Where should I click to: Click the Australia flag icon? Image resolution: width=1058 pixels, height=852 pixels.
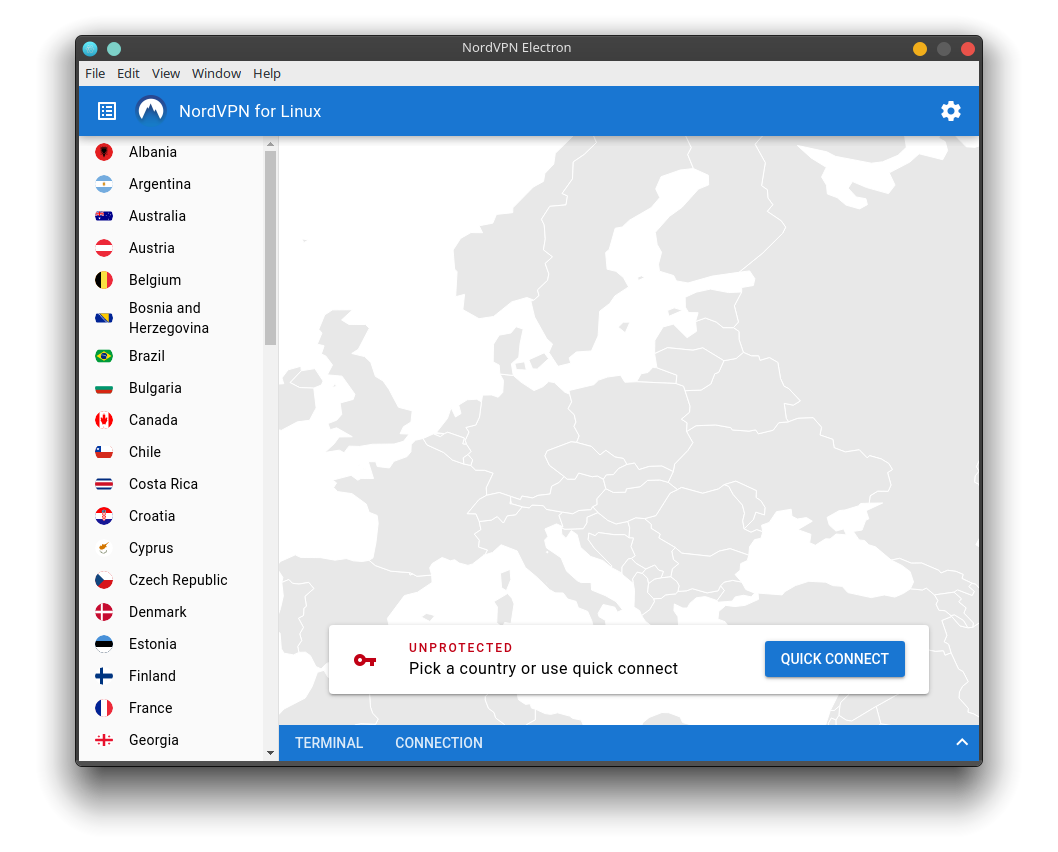(104, 216)
